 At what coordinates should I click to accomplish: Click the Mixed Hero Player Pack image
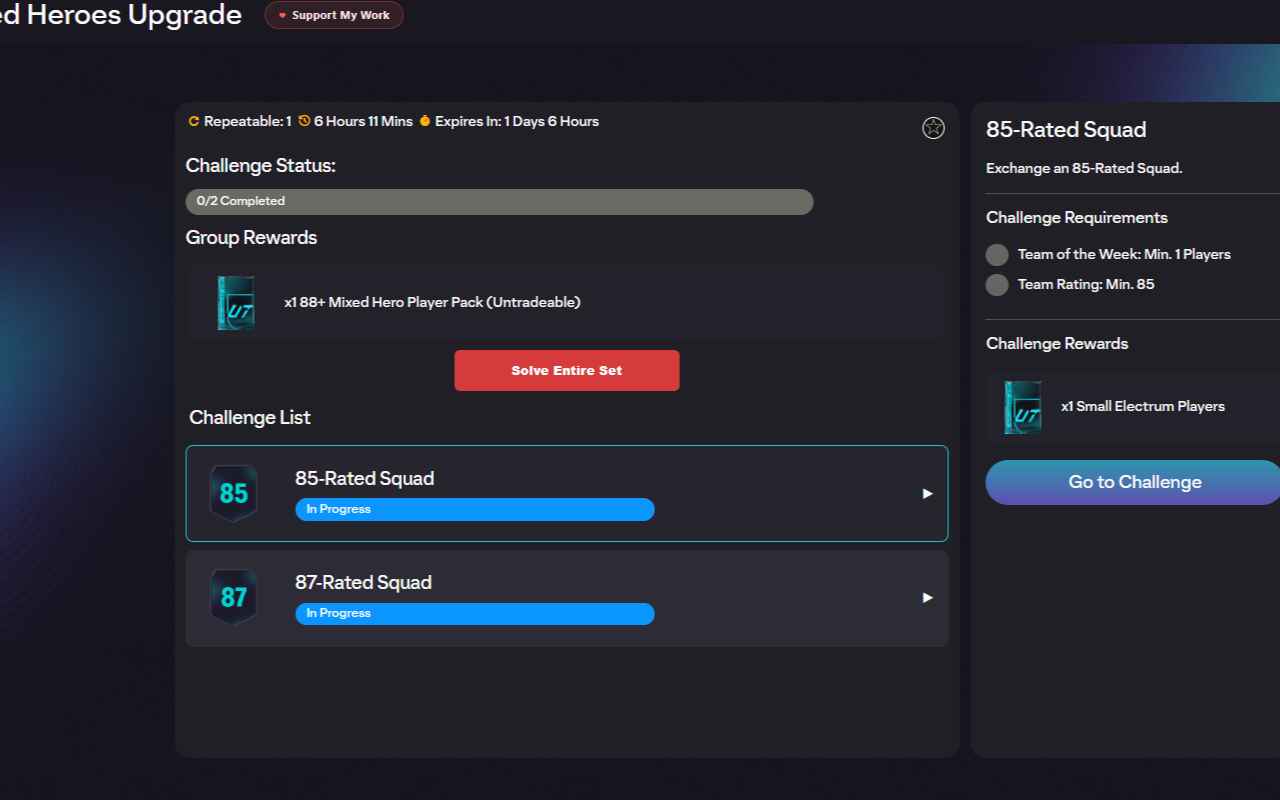[235, 303]
